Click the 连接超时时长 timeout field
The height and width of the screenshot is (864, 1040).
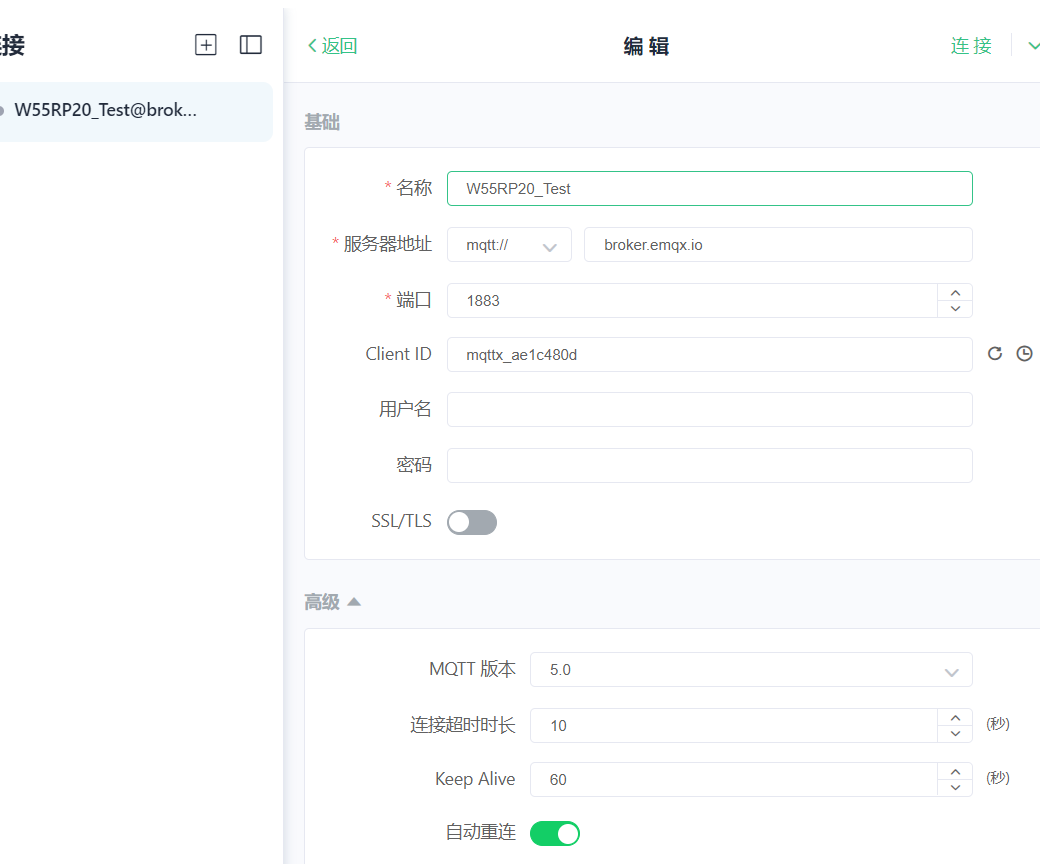click(x=734, y=725)
